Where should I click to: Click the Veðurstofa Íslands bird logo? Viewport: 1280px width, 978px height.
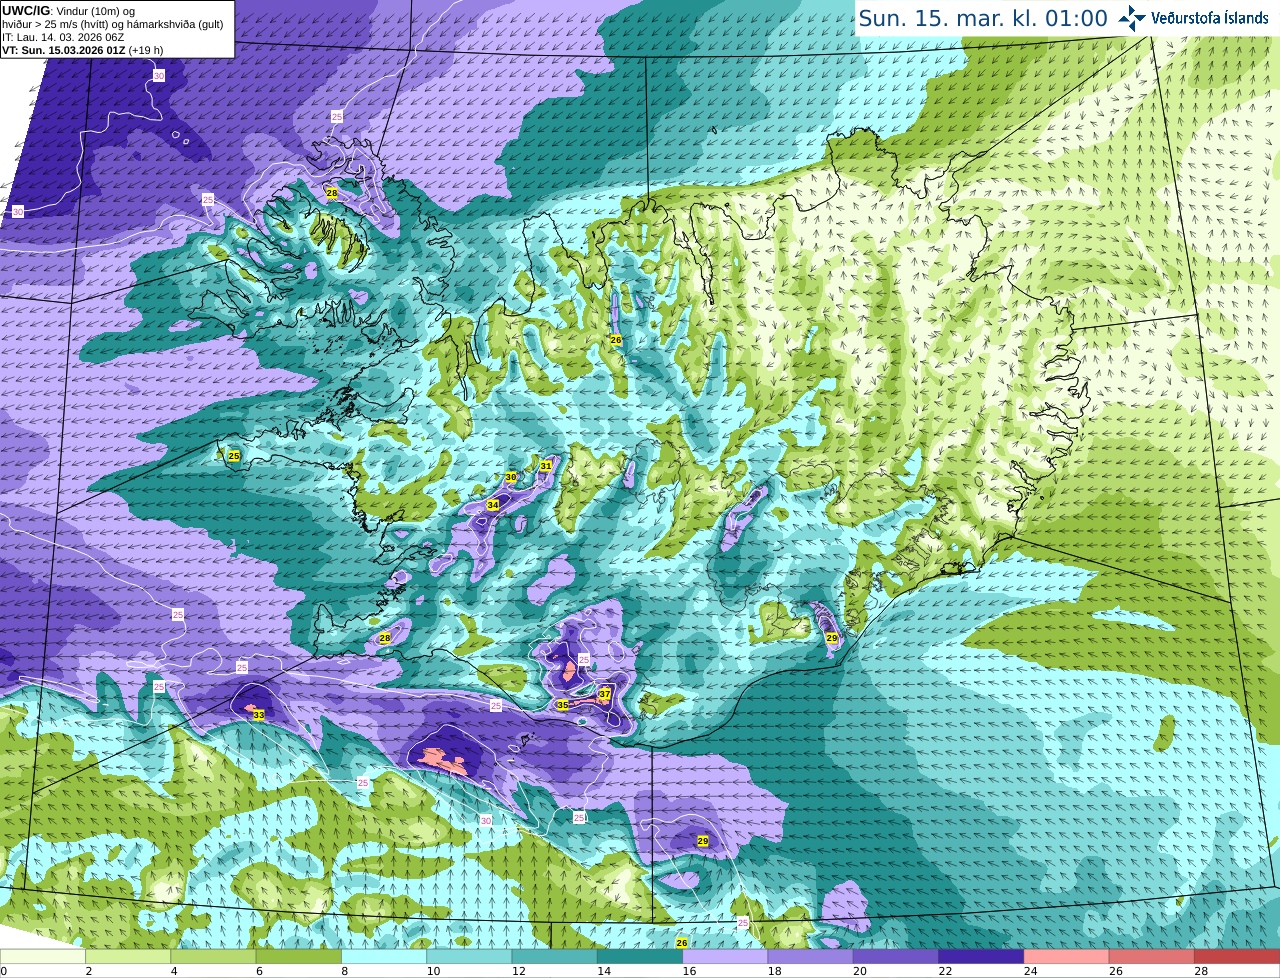(x=1132, y=18)
